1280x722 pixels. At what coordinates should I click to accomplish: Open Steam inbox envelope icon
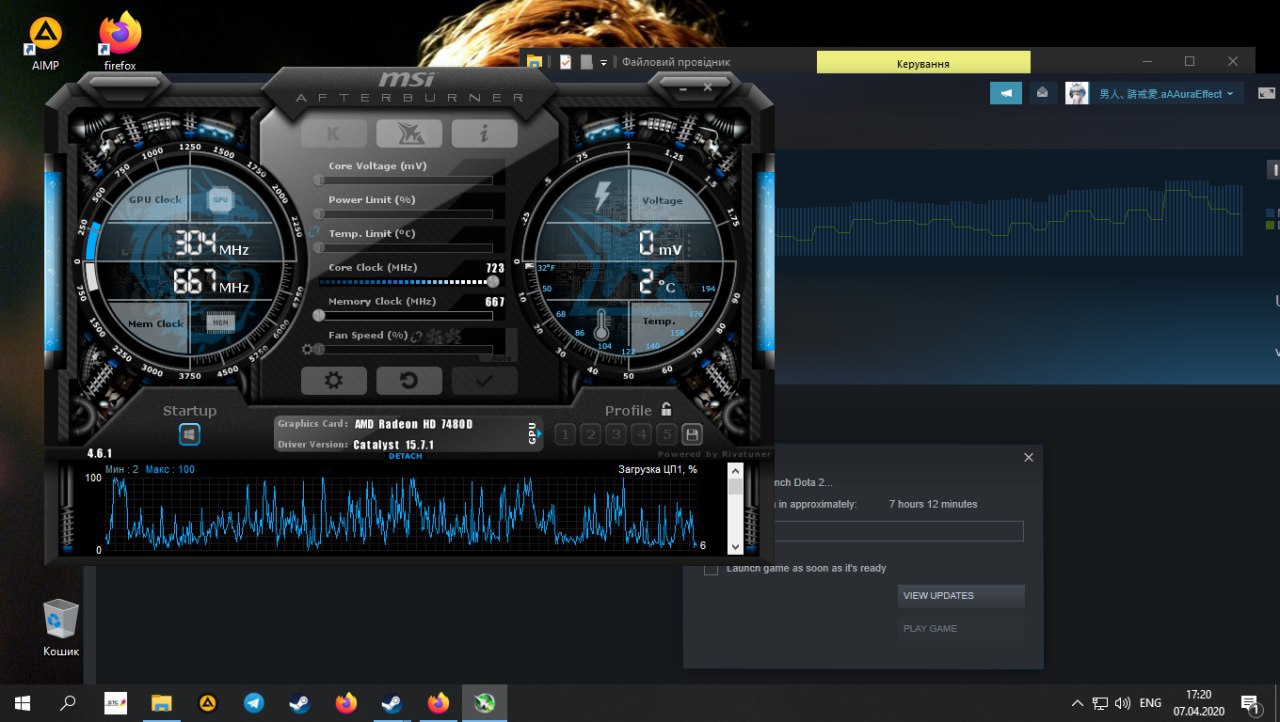point(1042,93)
